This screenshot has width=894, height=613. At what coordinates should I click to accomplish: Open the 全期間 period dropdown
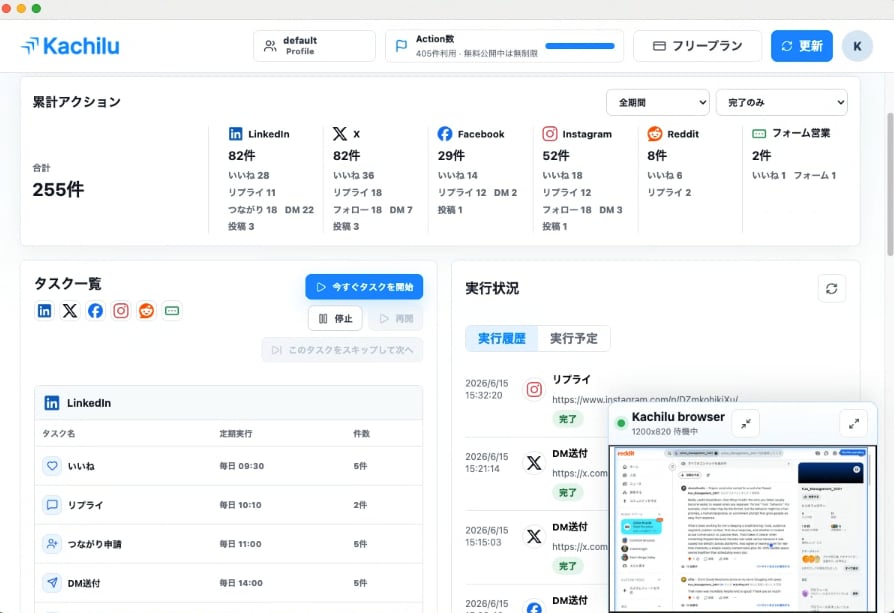tap(657, 103)
